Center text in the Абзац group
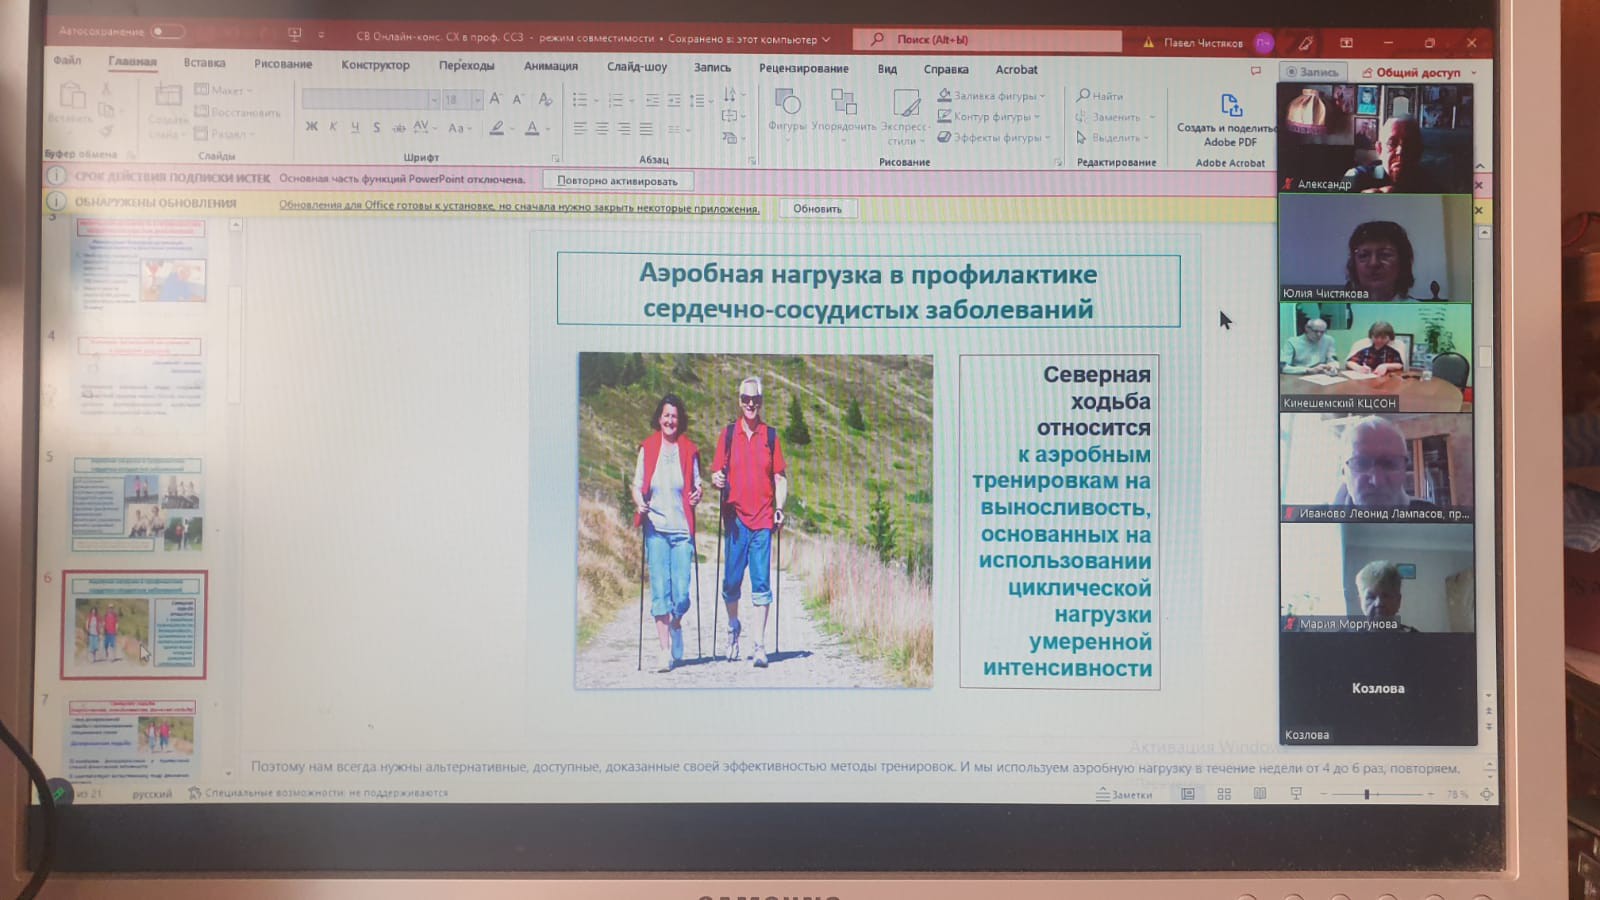 pos(602,129)
